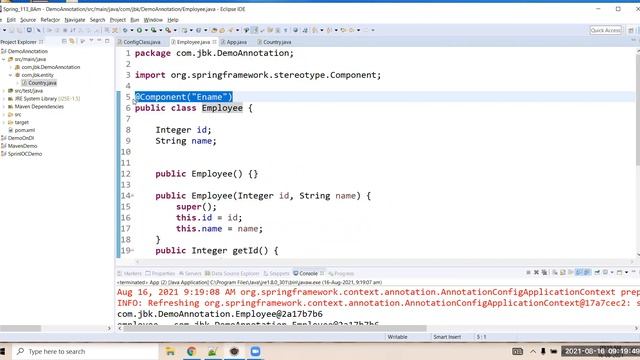The height and width of the screenshot is (360, 640).
Task: Open the Search menu
Action: click(x=97, y=20)
